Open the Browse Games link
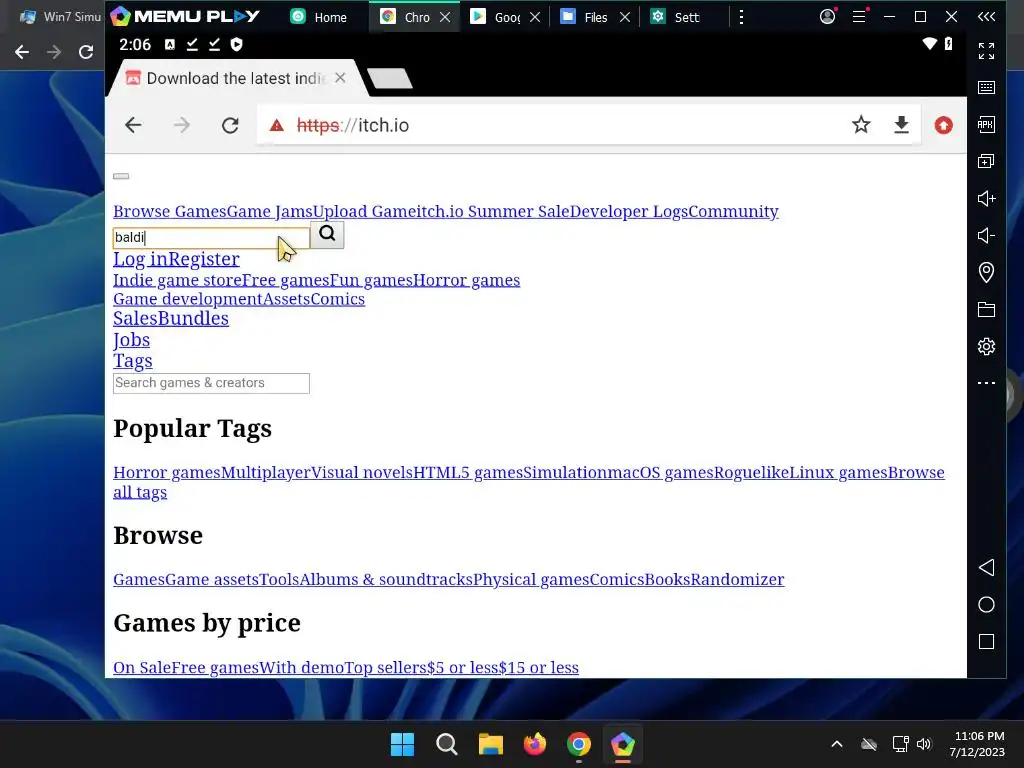1024x768 pixels. pyautogui.click(x=170, y=212)
